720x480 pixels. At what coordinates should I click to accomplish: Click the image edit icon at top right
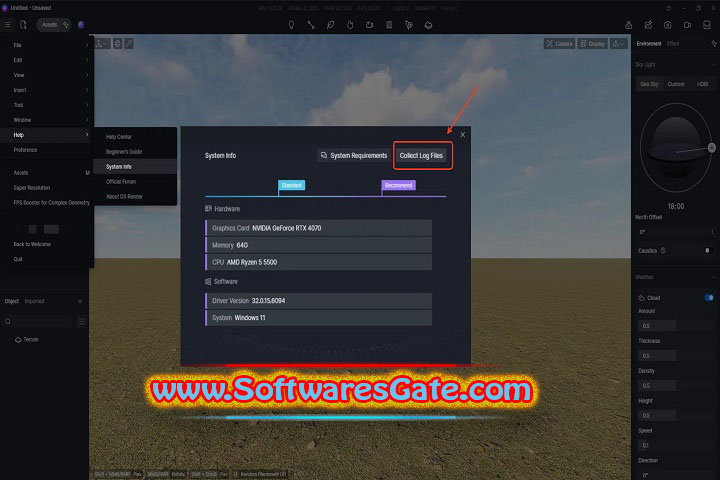coord(648,25)
